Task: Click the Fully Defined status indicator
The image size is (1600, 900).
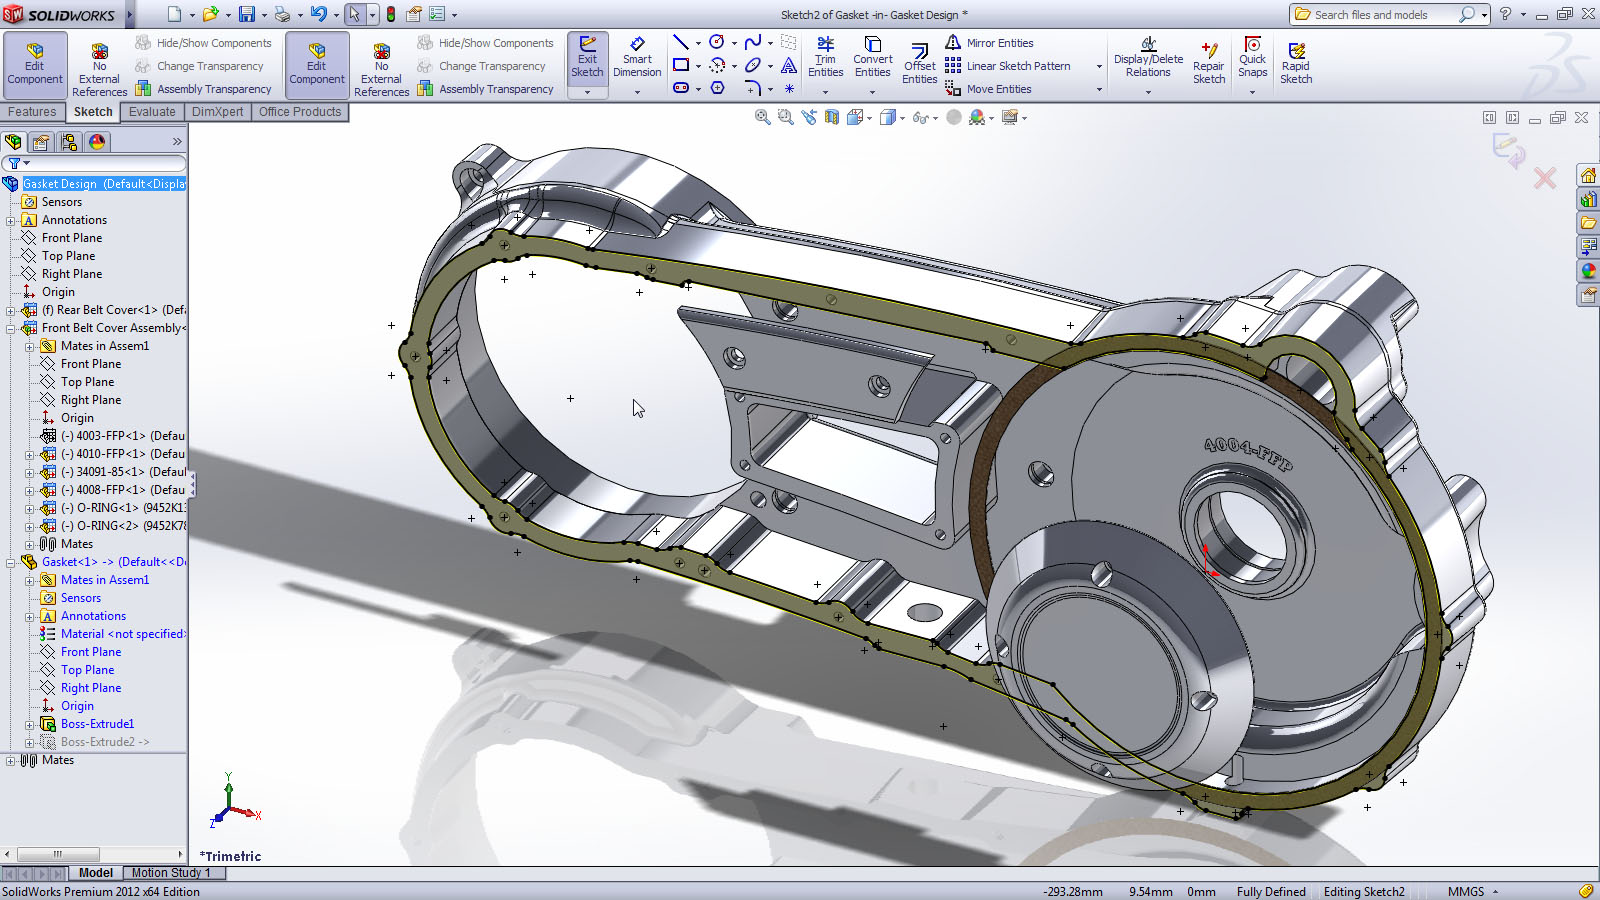Action: (1271, 891)
